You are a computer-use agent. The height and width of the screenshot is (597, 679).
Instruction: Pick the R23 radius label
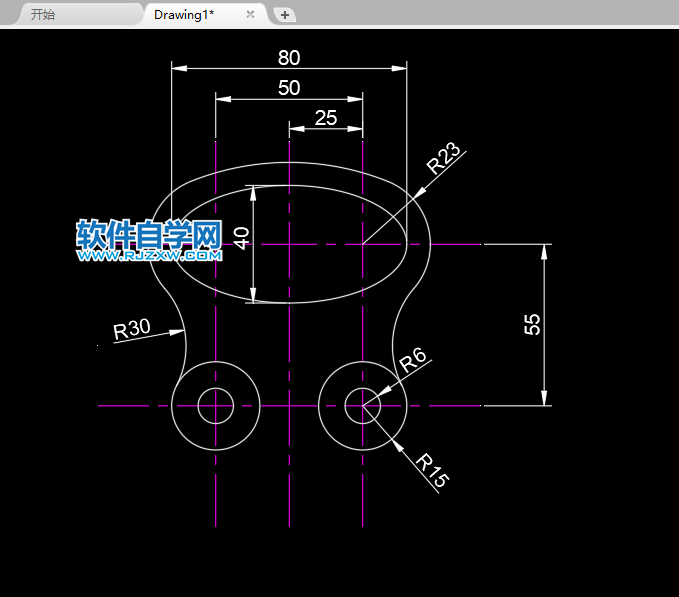(x=444, y=158)
